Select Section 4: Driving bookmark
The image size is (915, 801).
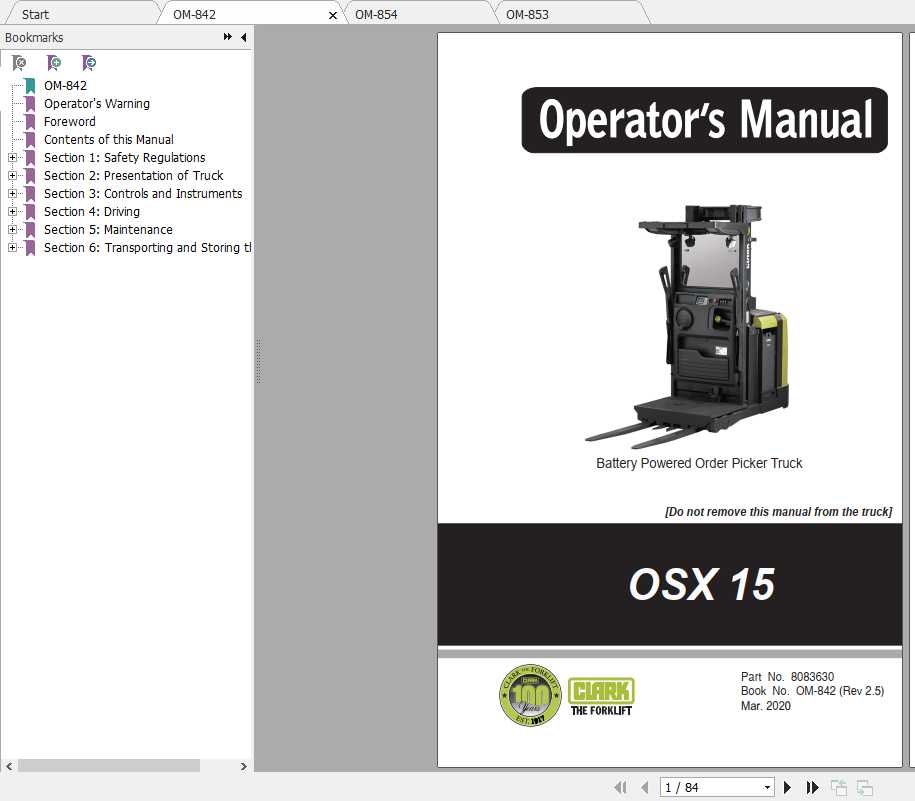click(x=92, y=212)
